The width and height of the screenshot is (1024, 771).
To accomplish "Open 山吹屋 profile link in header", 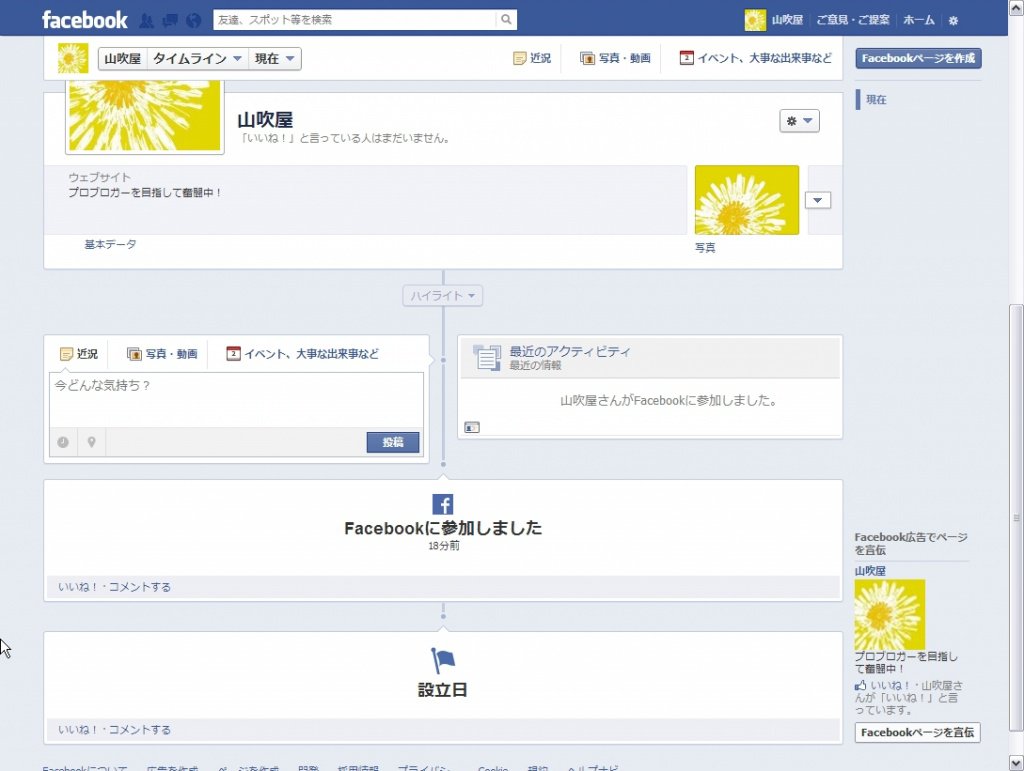I will tap(787, 20).
